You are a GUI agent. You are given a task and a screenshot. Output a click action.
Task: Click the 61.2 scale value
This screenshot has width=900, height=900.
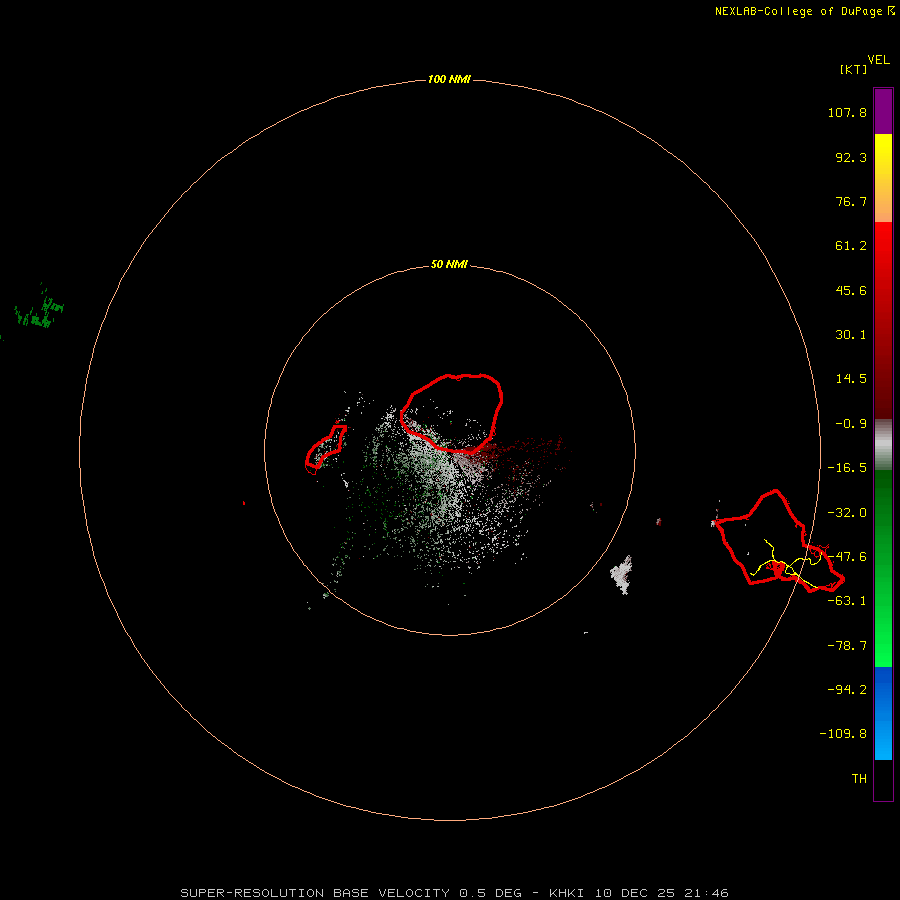(851, 246)
